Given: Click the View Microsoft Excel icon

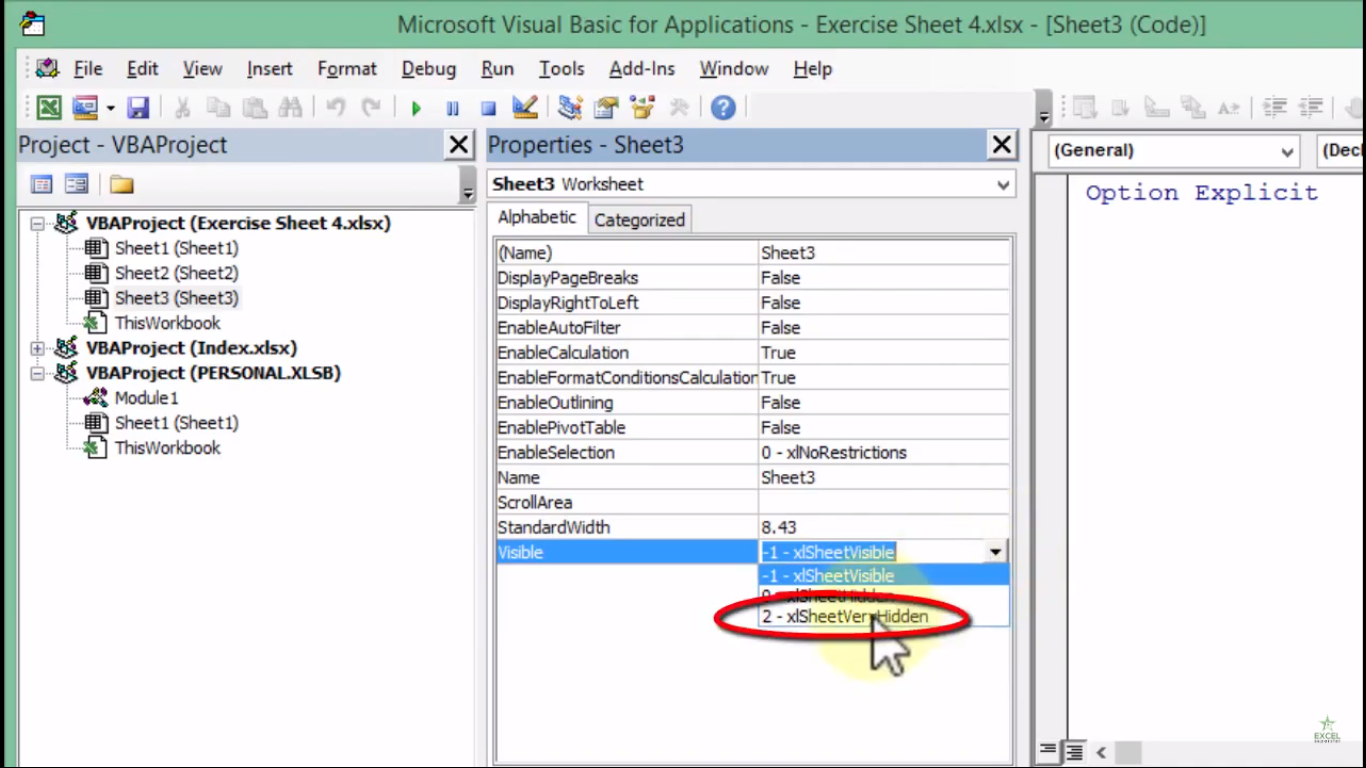Looking at the screenshot, I should click(x=49, y=107).
